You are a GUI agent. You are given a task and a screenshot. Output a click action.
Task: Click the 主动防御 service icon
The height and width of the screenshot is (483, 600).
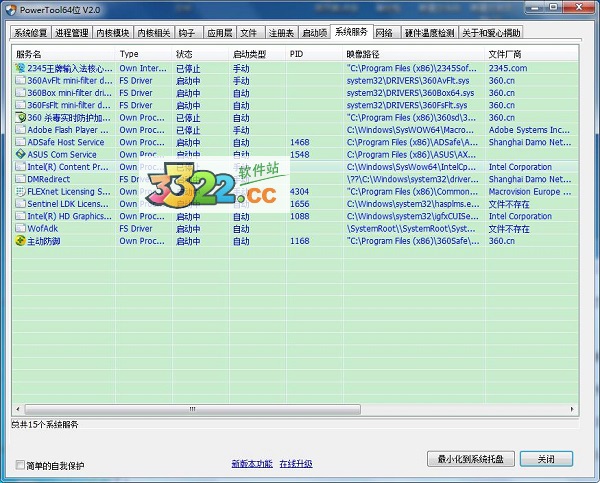(x=20, y=241)
